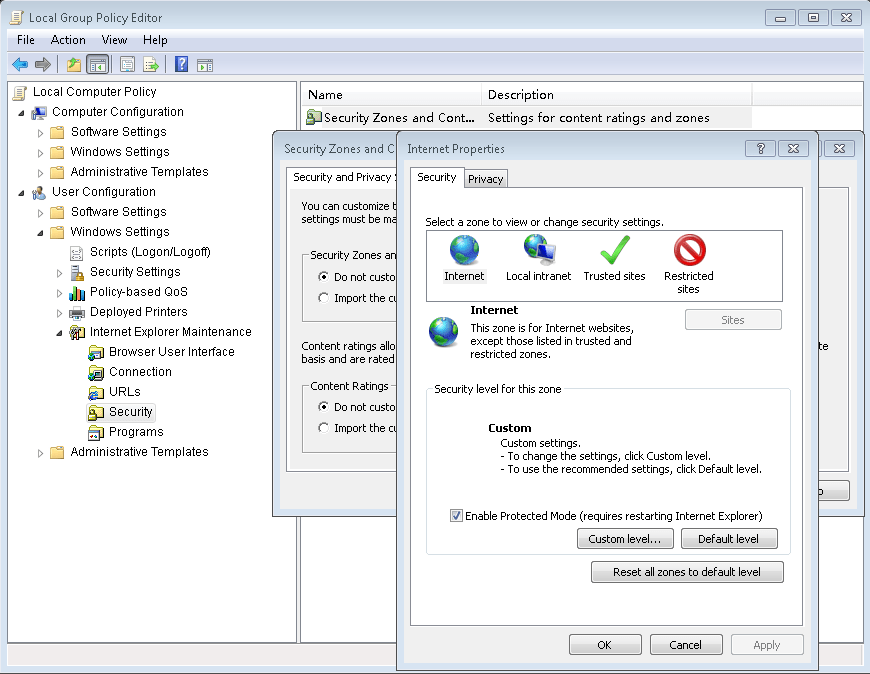Collapse the User Configuration node
870x674 pixels.
point(22,193)
